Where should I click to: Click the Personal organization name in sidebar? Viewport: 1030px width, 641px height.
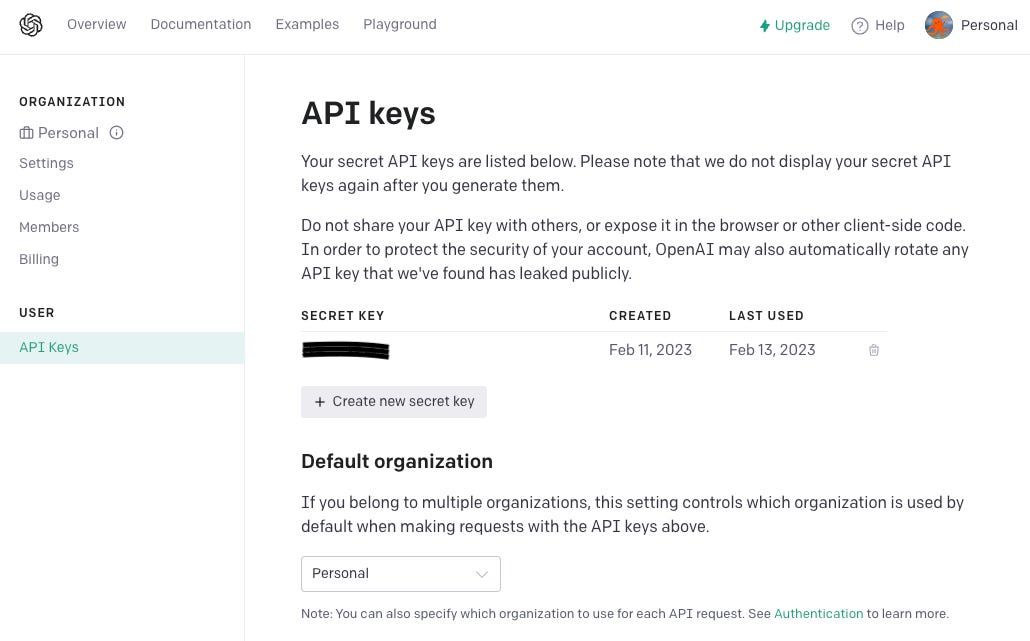click(x=68, y=133)
